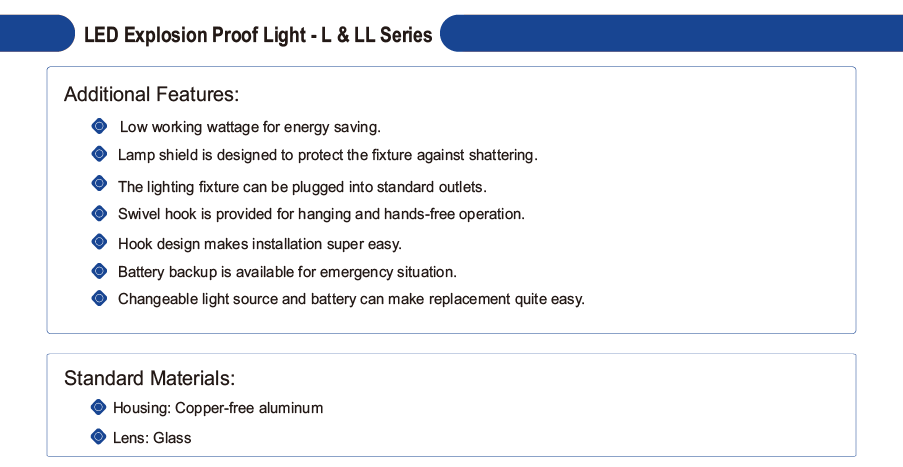Select text about lamp shield shattering protection
This screenshot has width=903, height=467.
328,155
